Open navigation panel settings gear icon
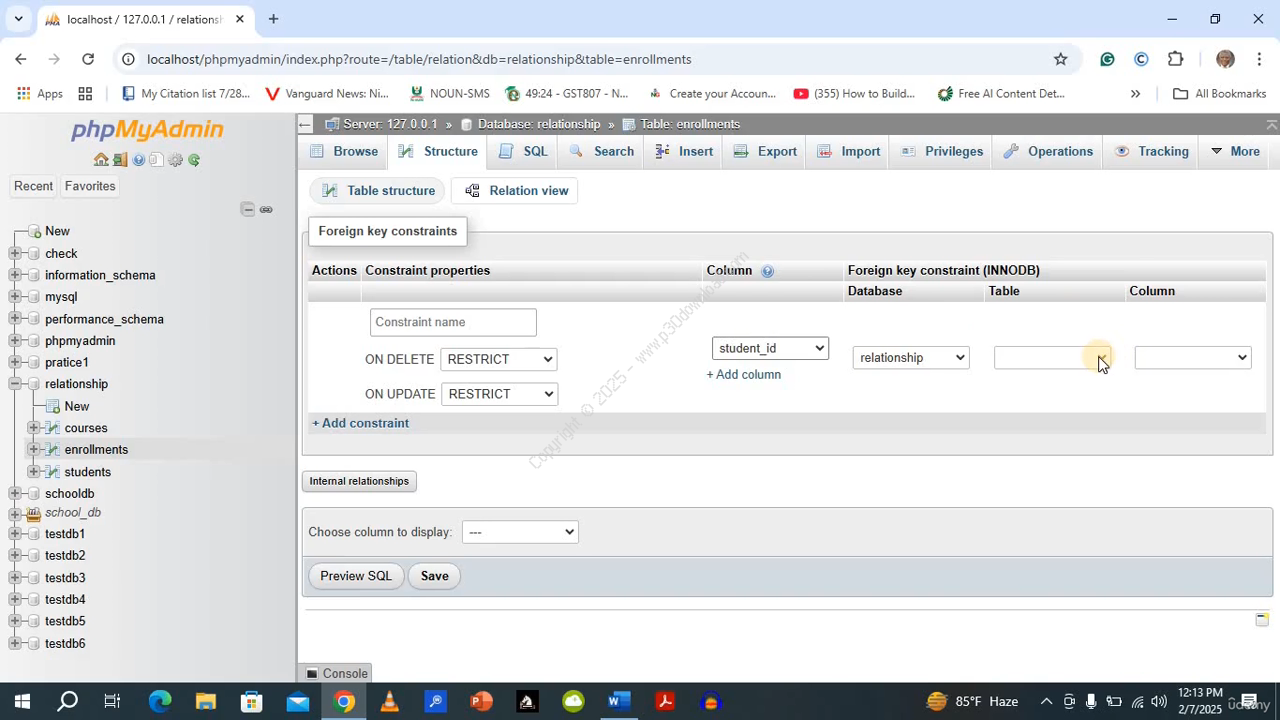 point(175,160)
